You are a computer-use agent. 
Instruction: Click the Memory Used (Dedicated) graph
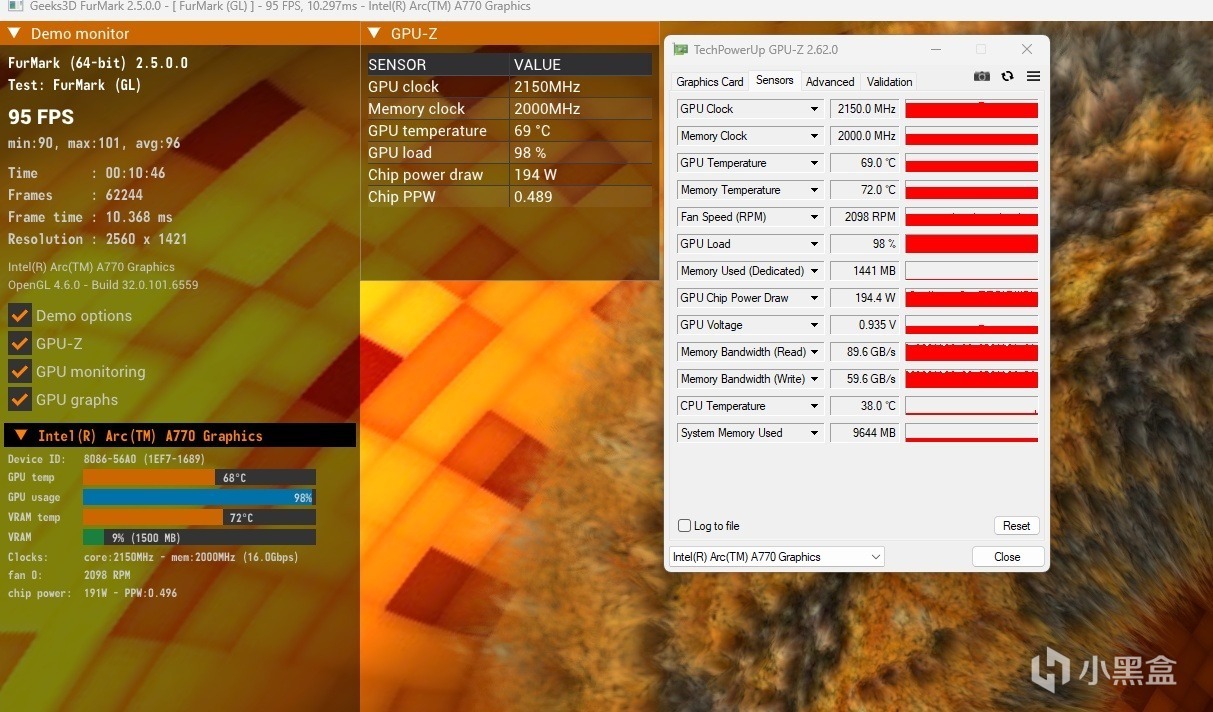971,271
